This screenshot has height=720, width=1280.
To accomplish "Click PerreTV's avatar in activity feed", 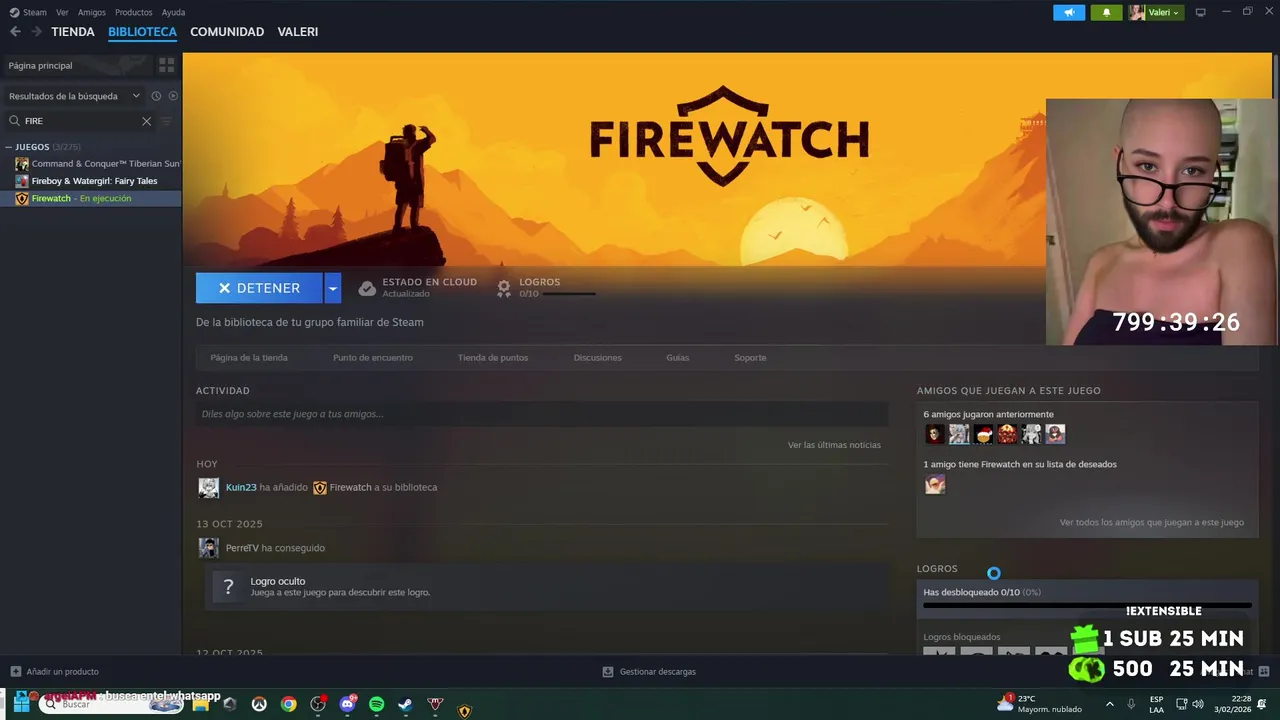I will click(208, 548).
